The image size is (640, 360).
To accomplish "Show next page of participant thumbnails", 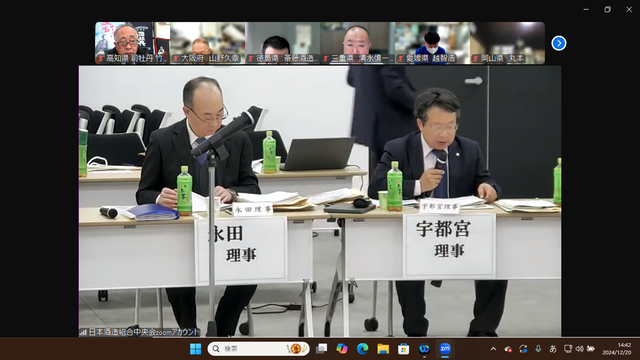I will tap(558, 43).
